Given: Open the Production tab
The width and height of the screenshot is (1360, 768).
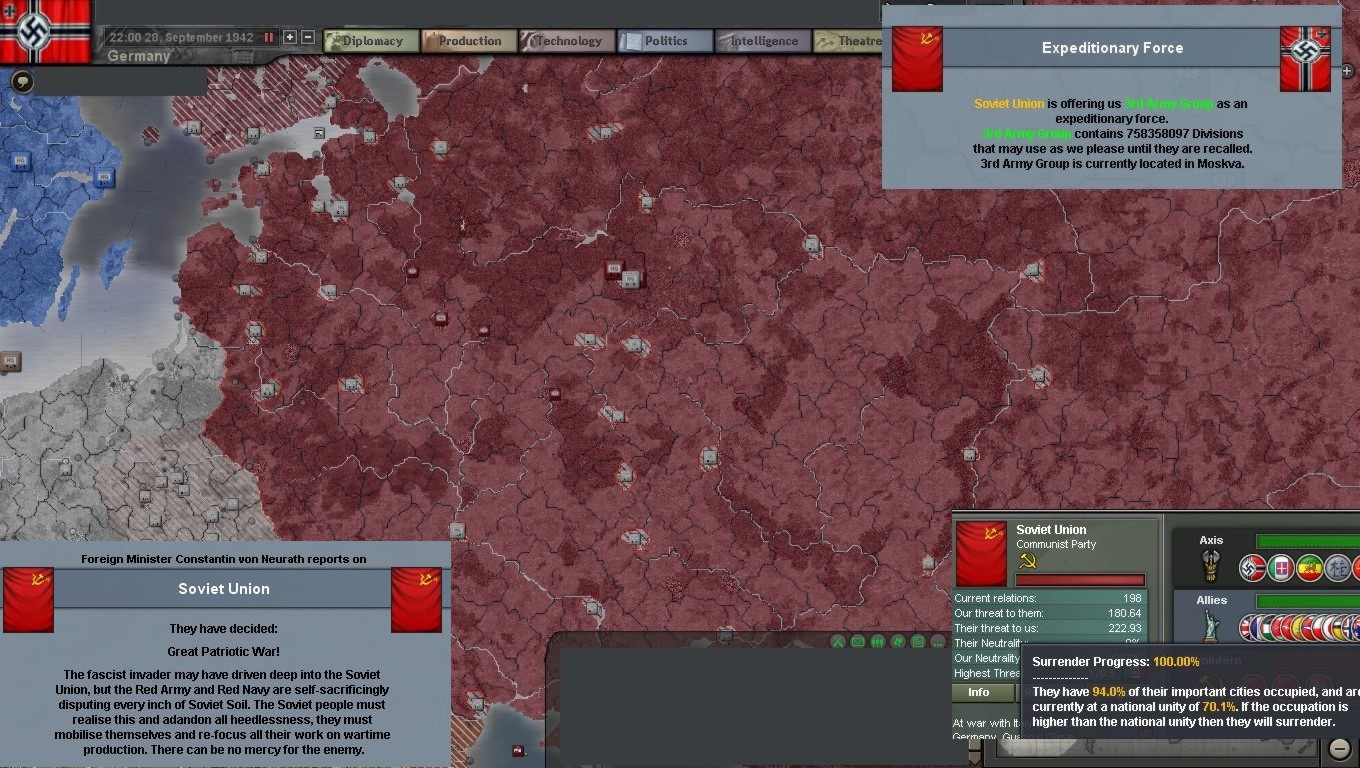Looking at the screenshot, I should [x=469, y=41].
